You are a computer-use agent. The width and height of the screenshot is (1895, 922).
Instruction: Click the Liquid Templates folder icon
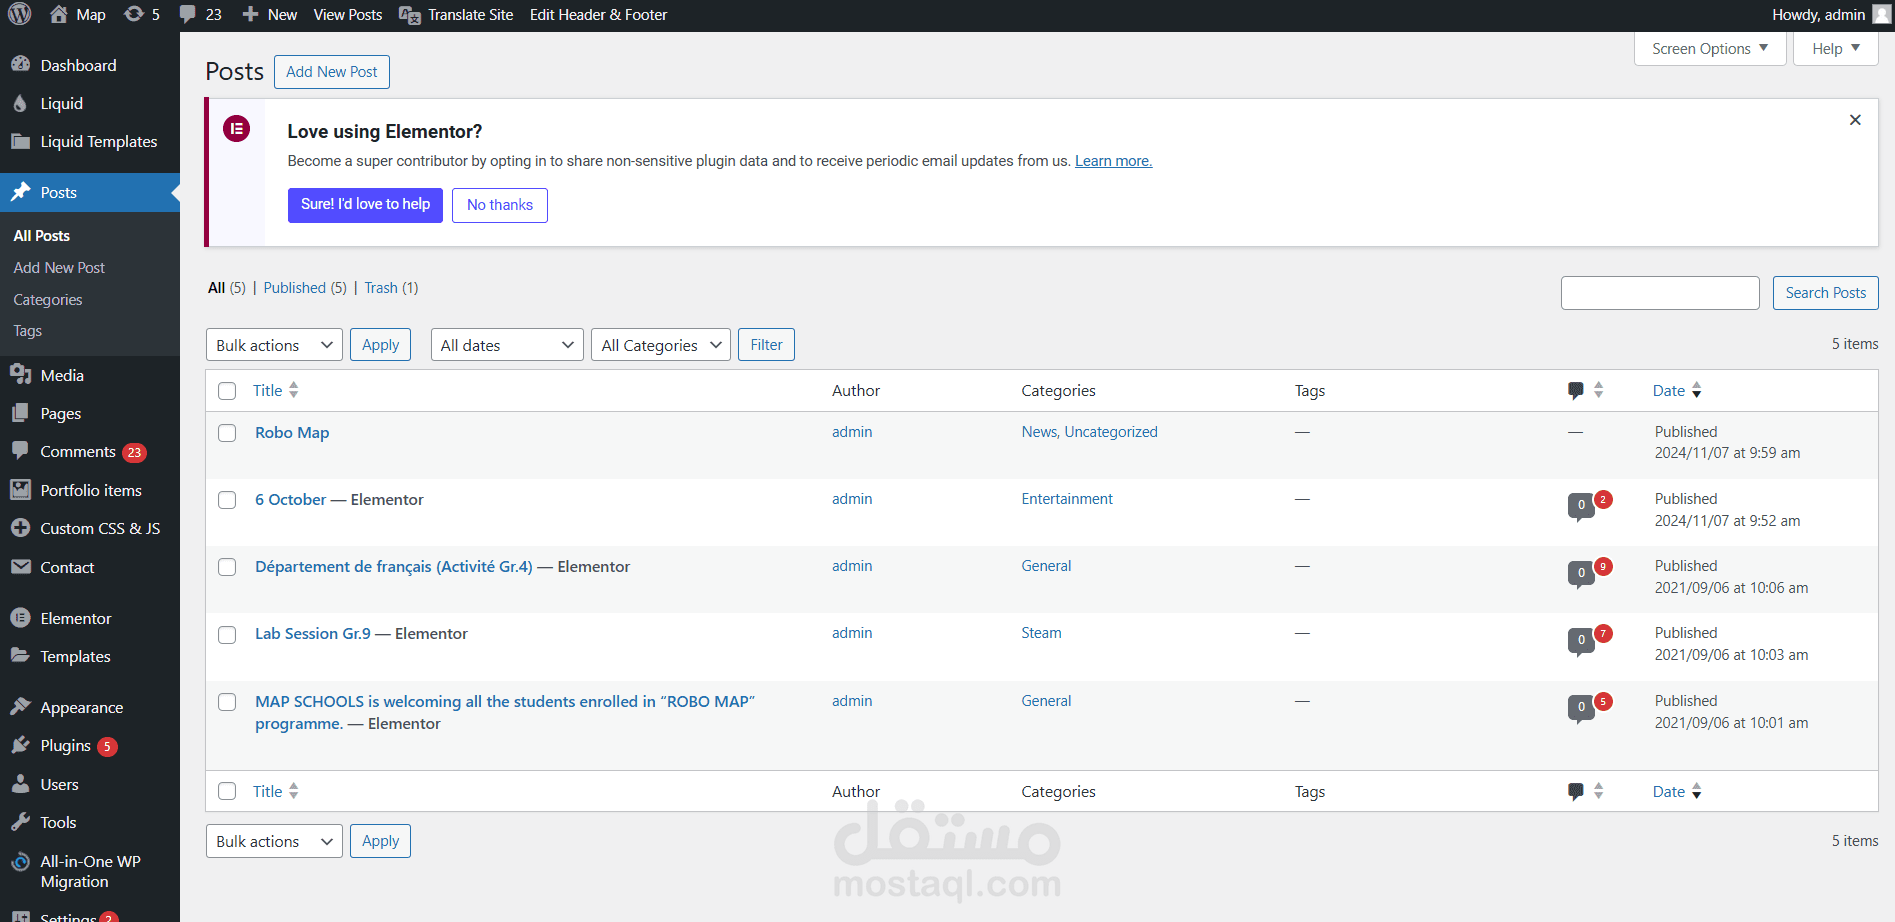[20, 141]
